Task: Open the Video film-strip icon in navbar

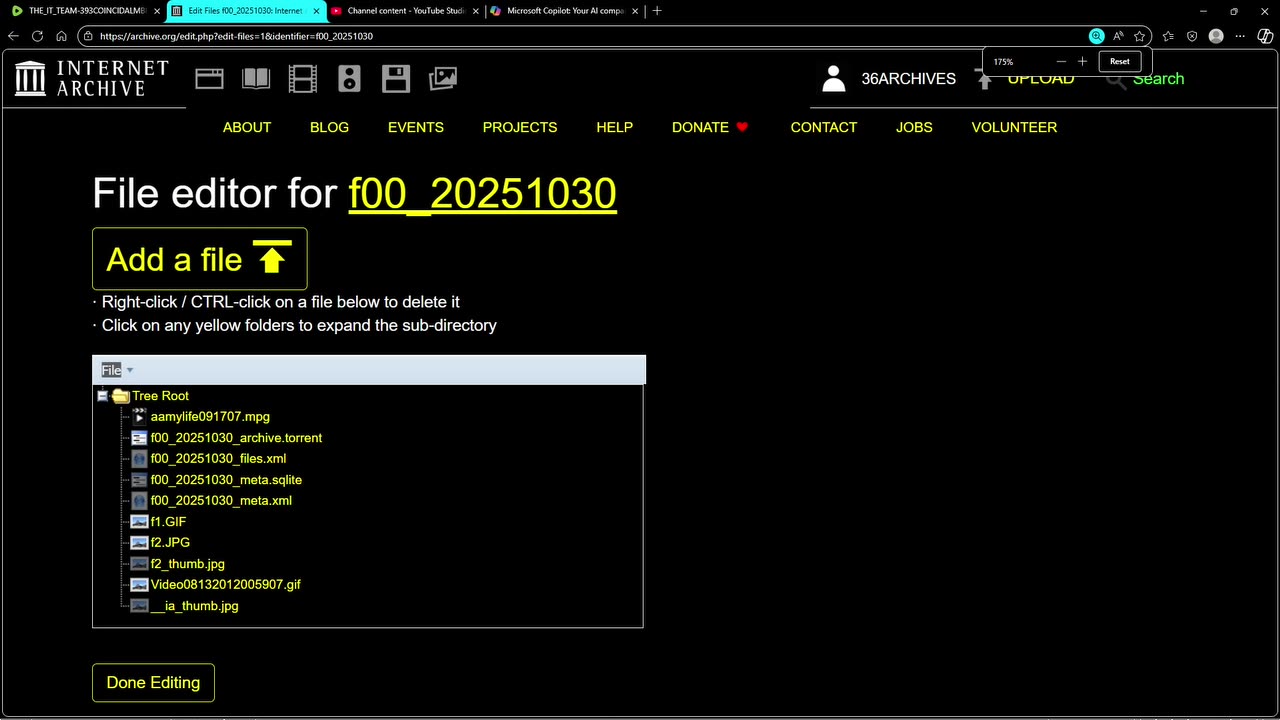Action: tap(303, 79)
